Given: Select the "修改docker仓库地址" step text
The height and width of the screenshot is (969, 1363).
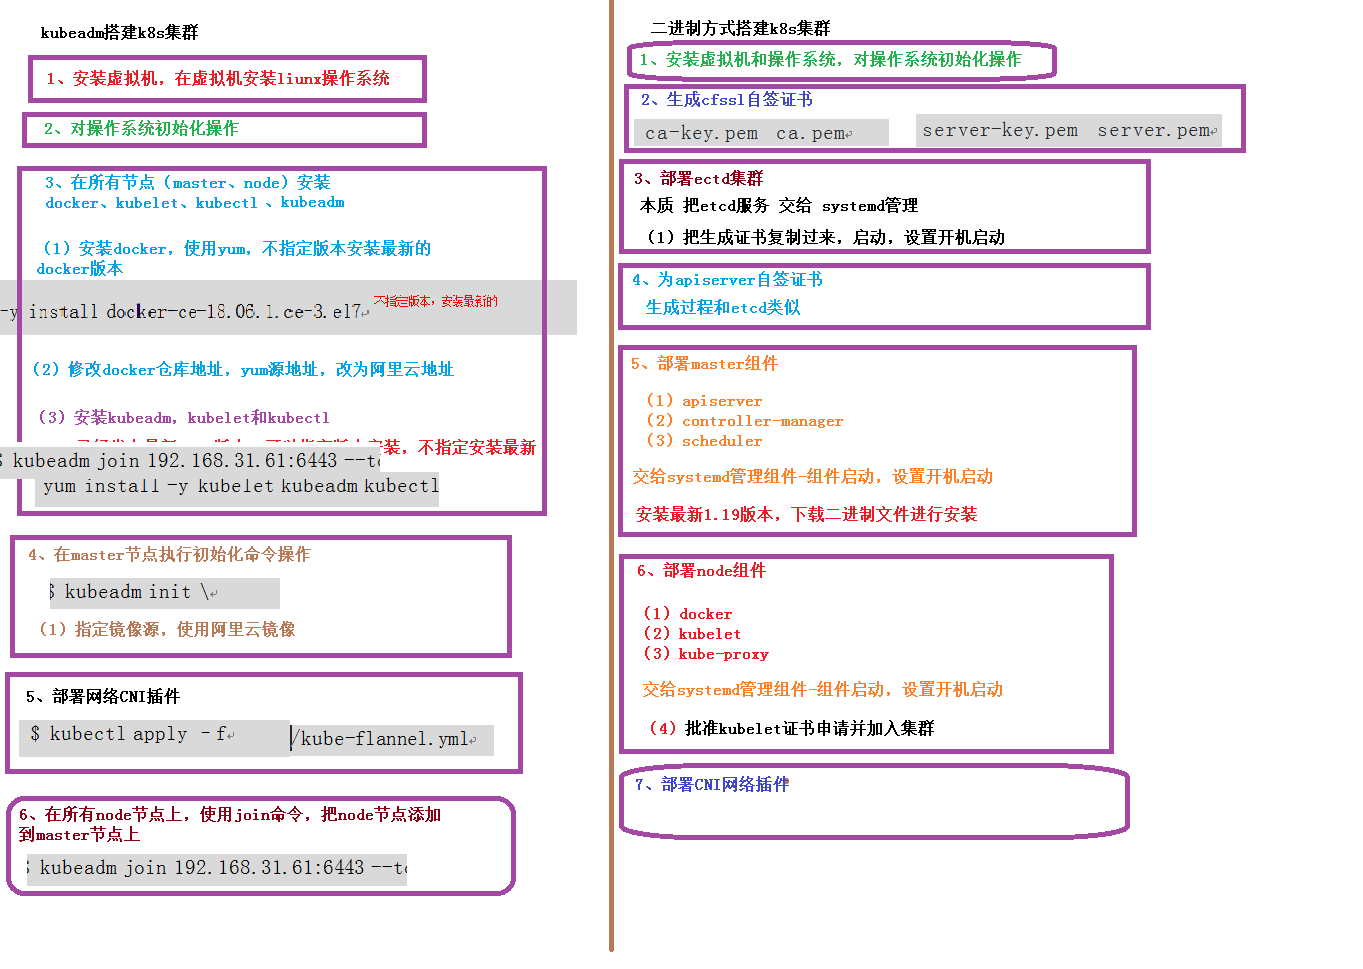Looking at the screenshot, I should pos(243,370).
